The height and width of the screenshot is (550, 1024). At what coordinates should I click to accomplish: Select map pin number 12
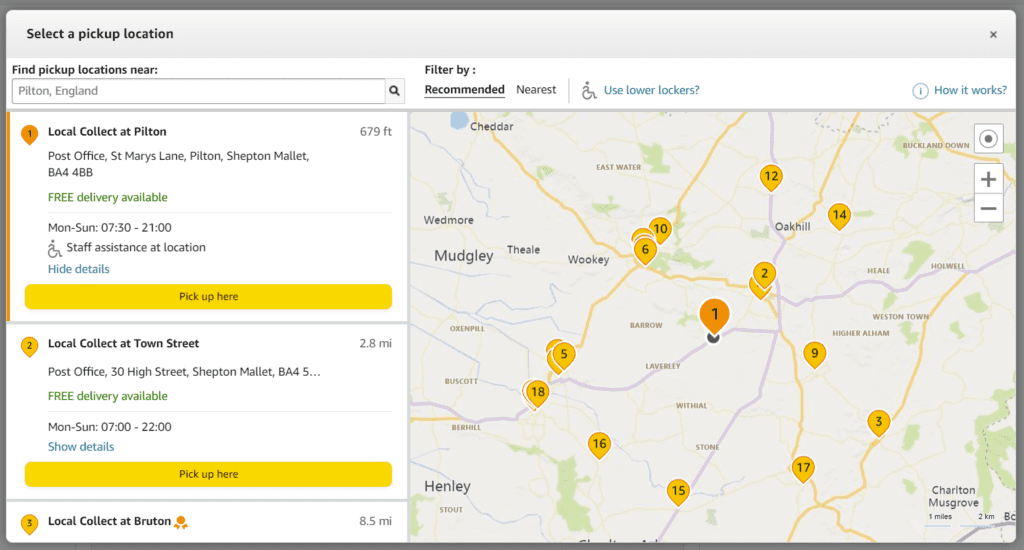pos(771,177)
